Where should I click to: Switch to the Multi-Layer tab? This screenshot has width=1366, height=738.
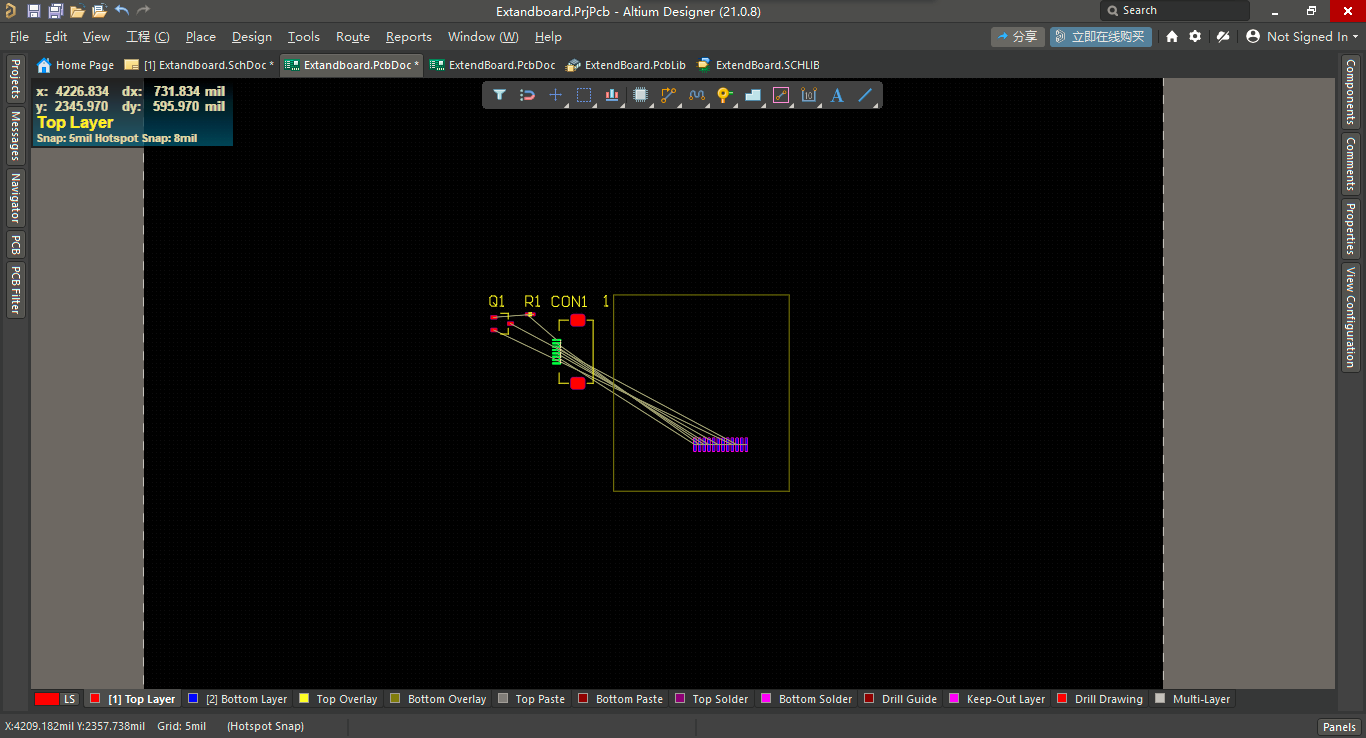[1194, 699]
